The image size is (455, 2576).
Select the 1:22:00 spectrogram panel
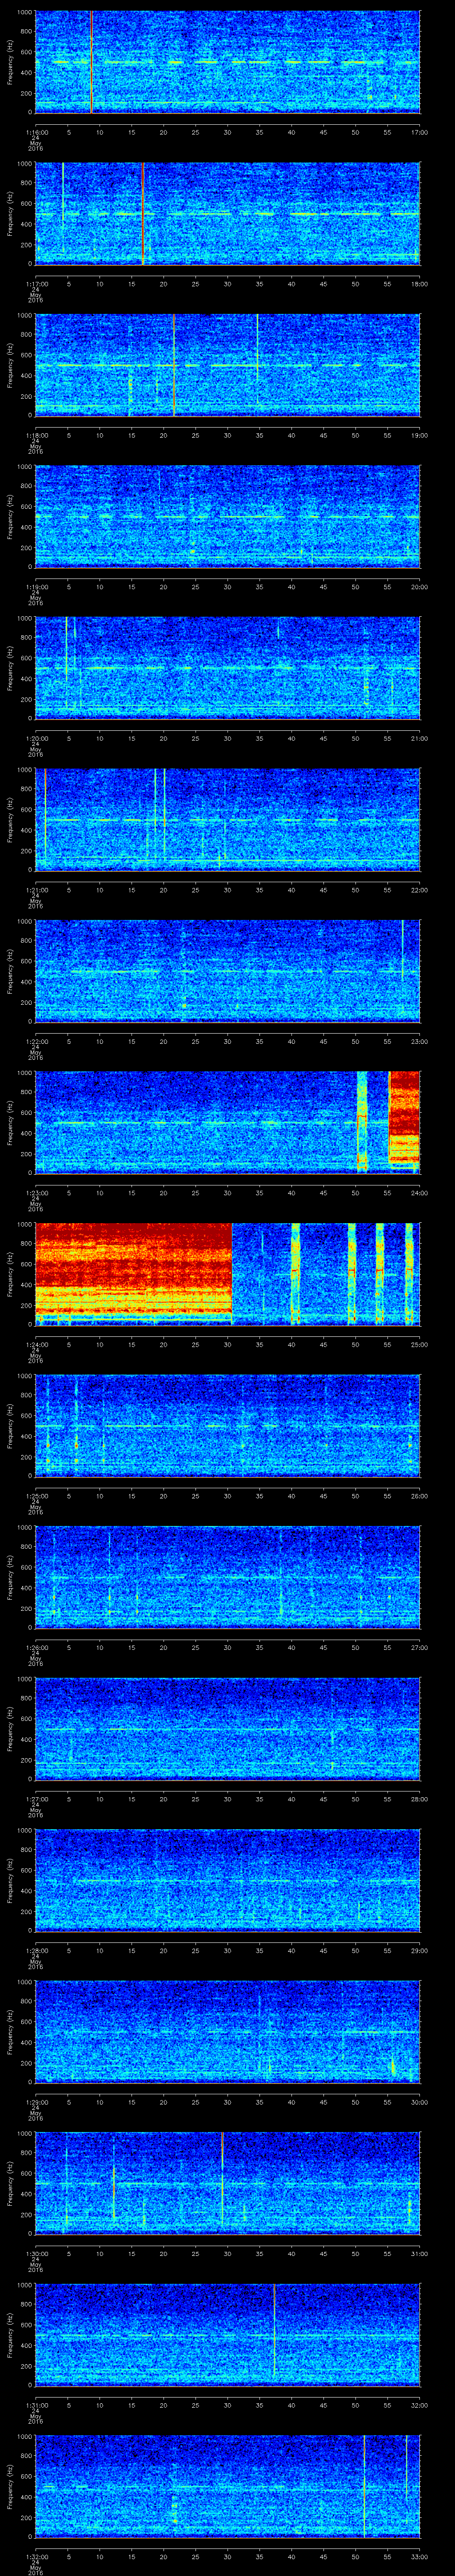click(x=227, y=971)
